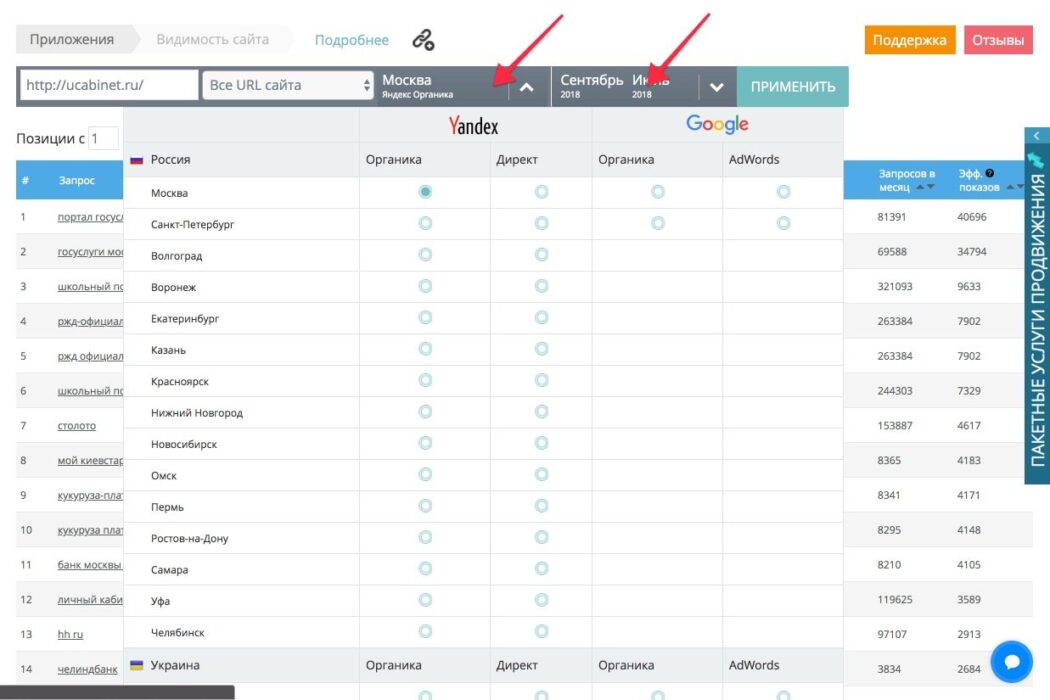Expand the date range chevron down
This screenshot has width=1050, height=700.
[716, 87]
